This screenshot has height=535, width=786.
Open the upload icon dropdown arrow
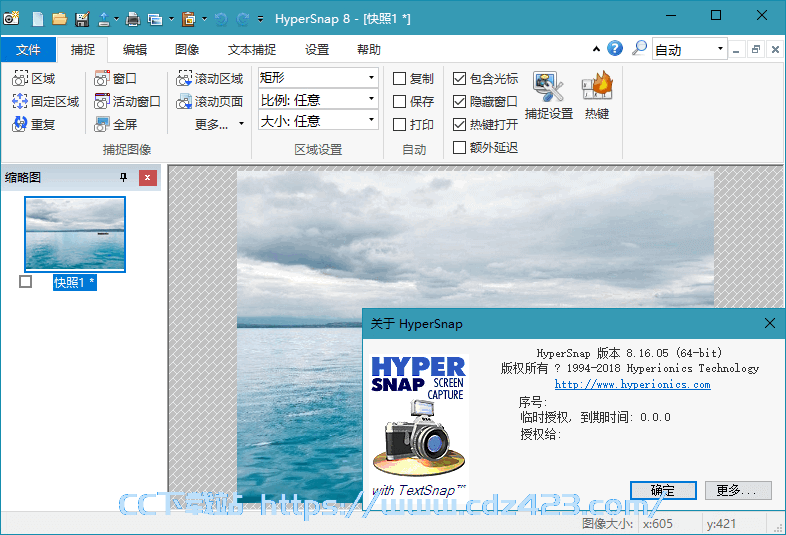coord(116,19)
